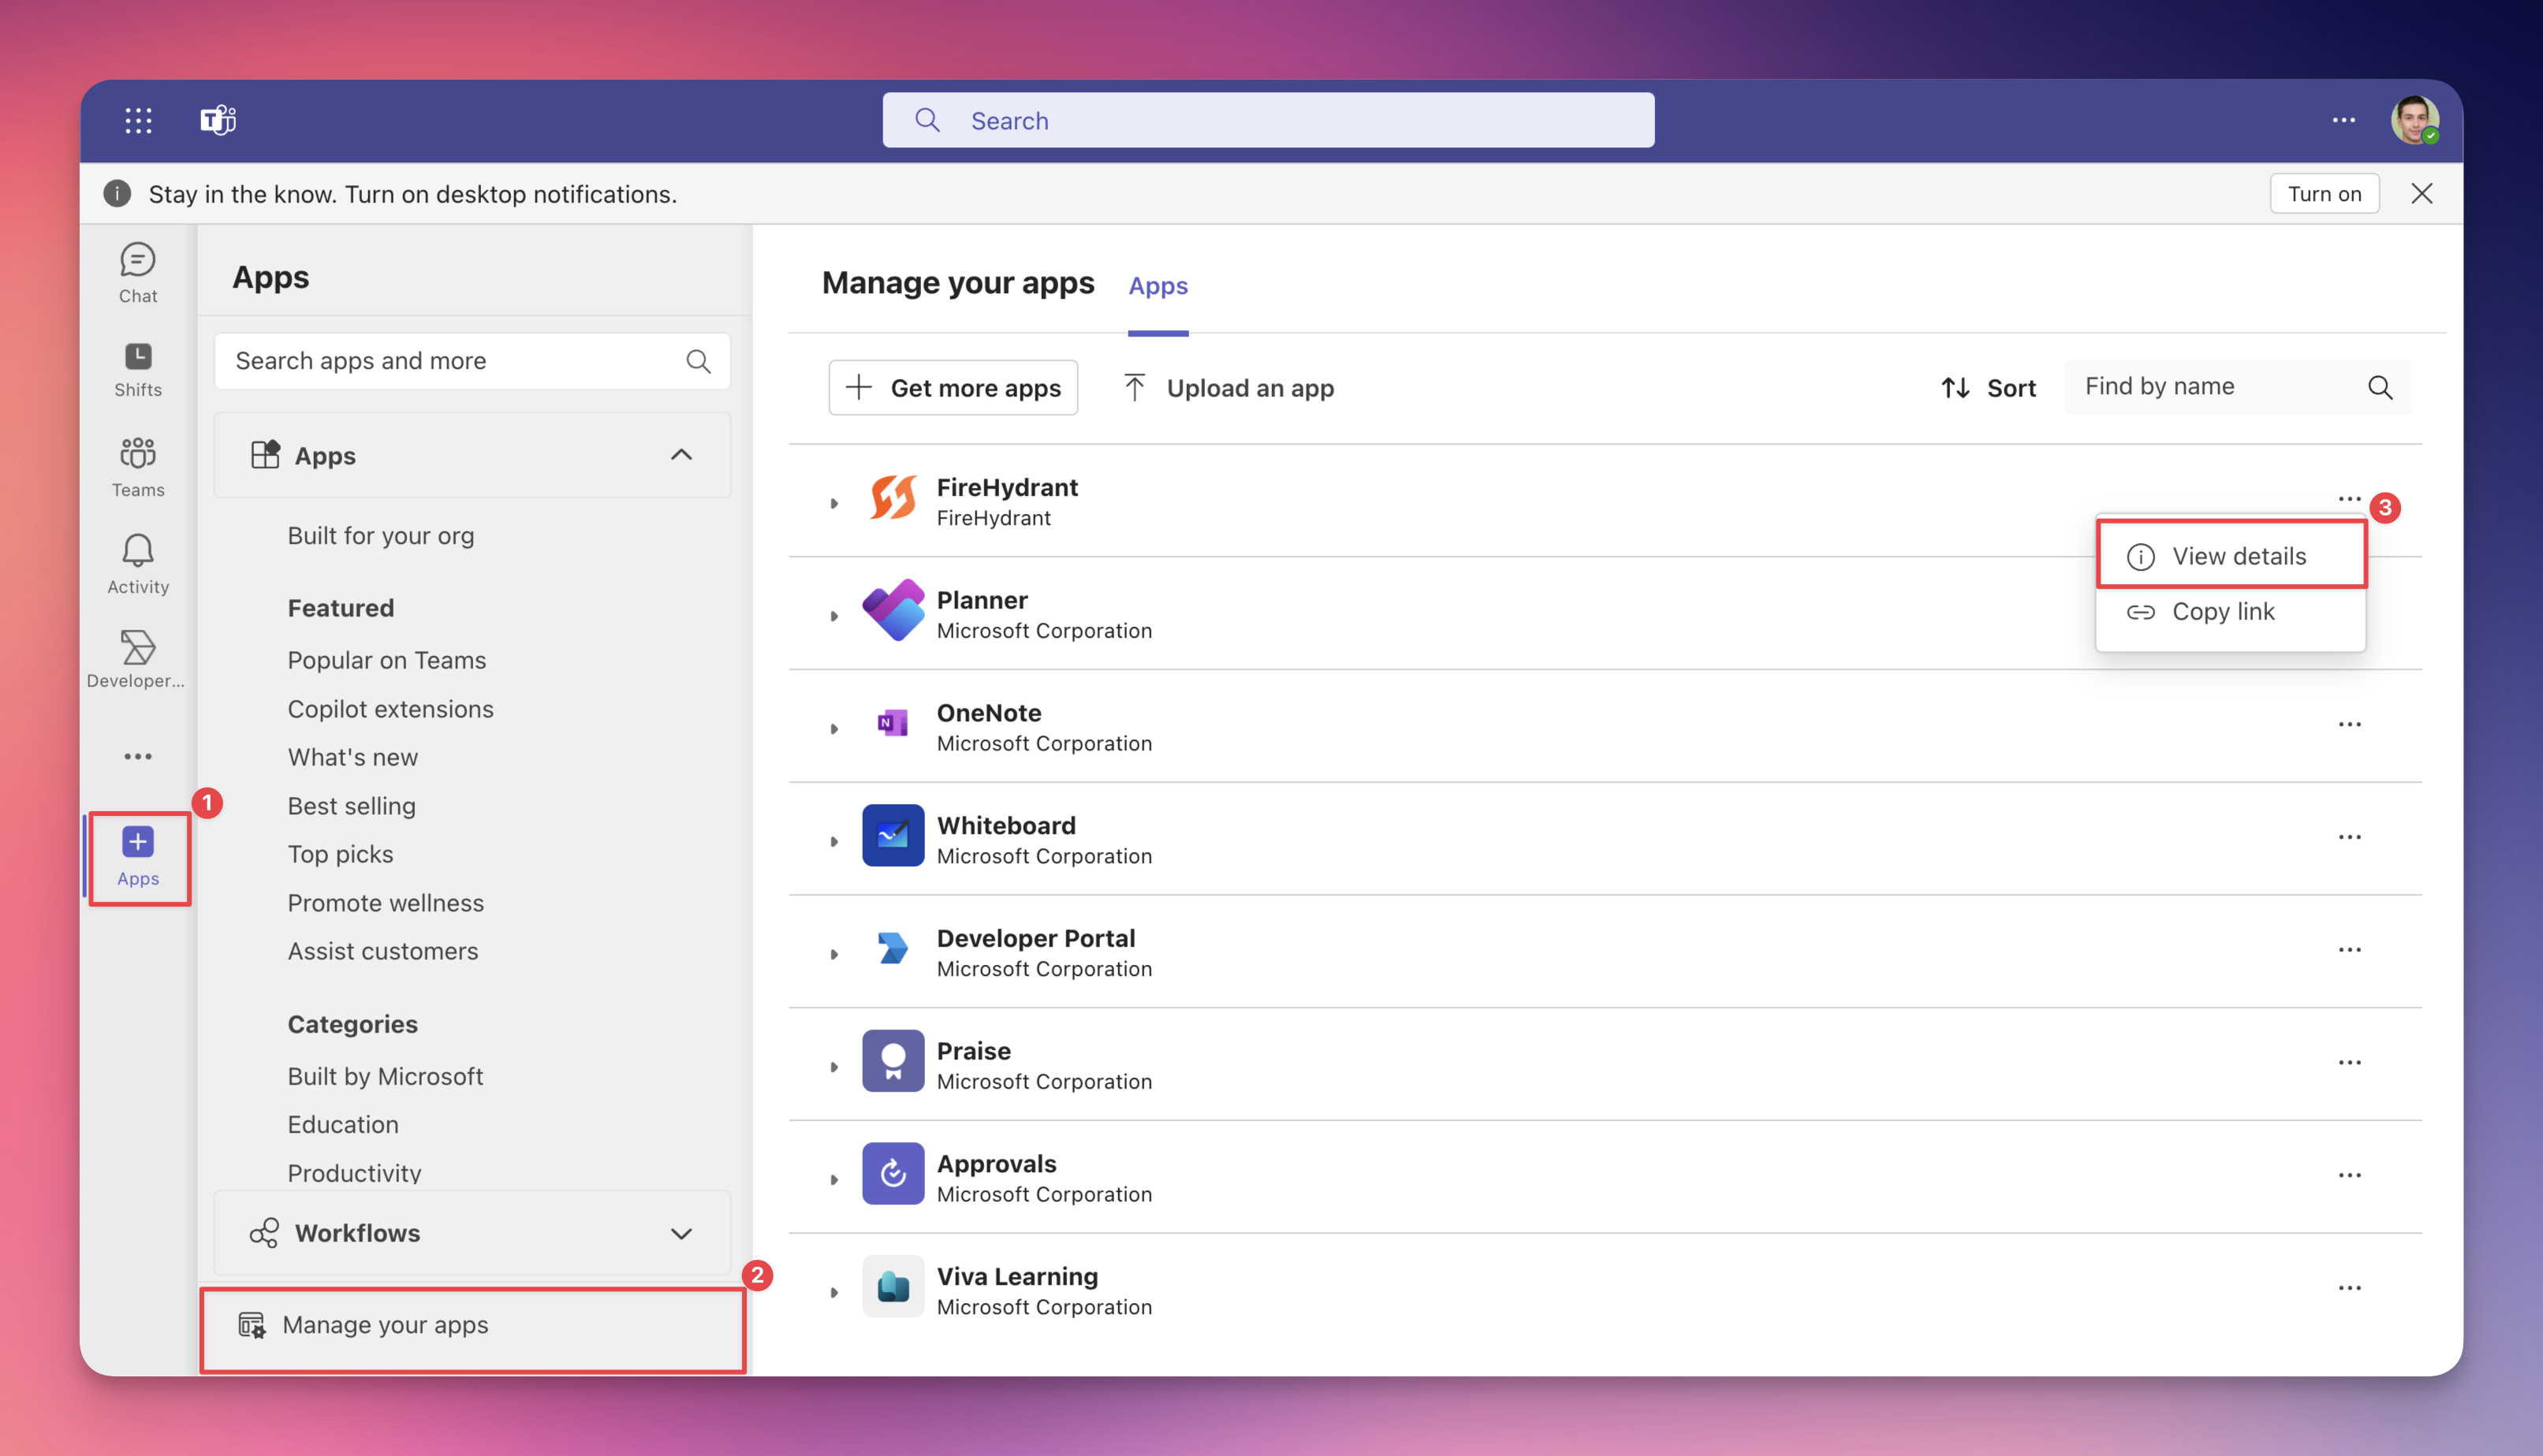Click the FireHydrant app icon
The image size is (2543, 1456).
(x=892, y=498)
